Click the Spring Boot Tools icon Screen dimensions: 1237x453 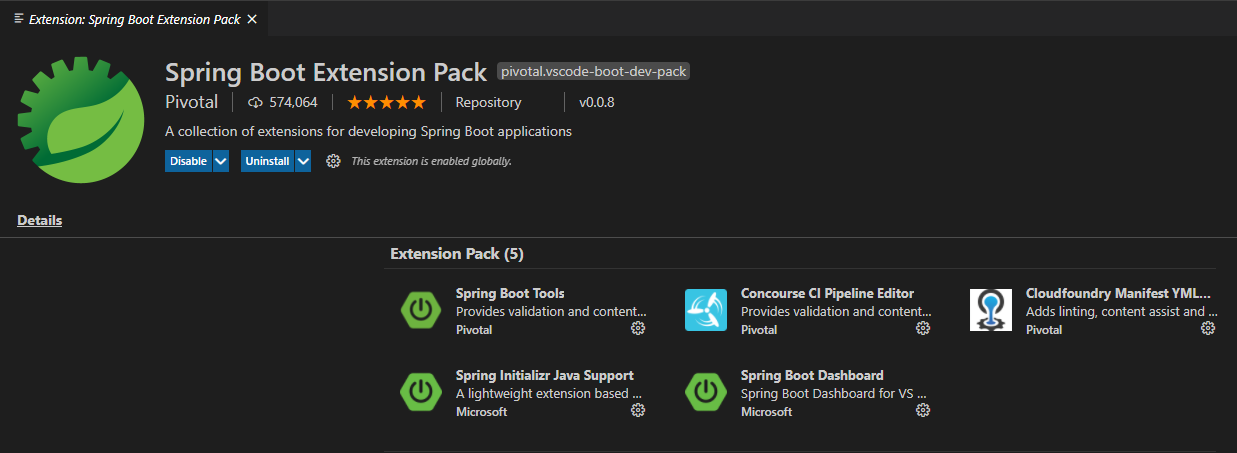420,310
